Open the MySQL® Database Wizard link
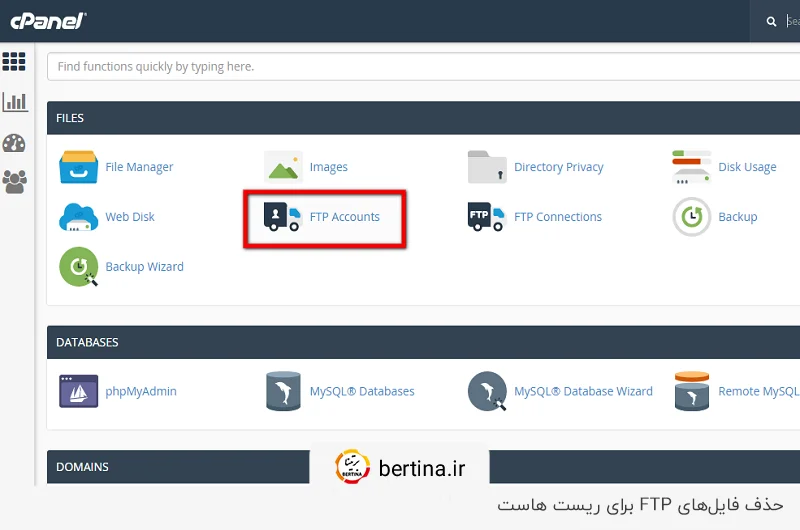Image resolution: width=800 pixels, height=530 pixels. coord(583,391)
